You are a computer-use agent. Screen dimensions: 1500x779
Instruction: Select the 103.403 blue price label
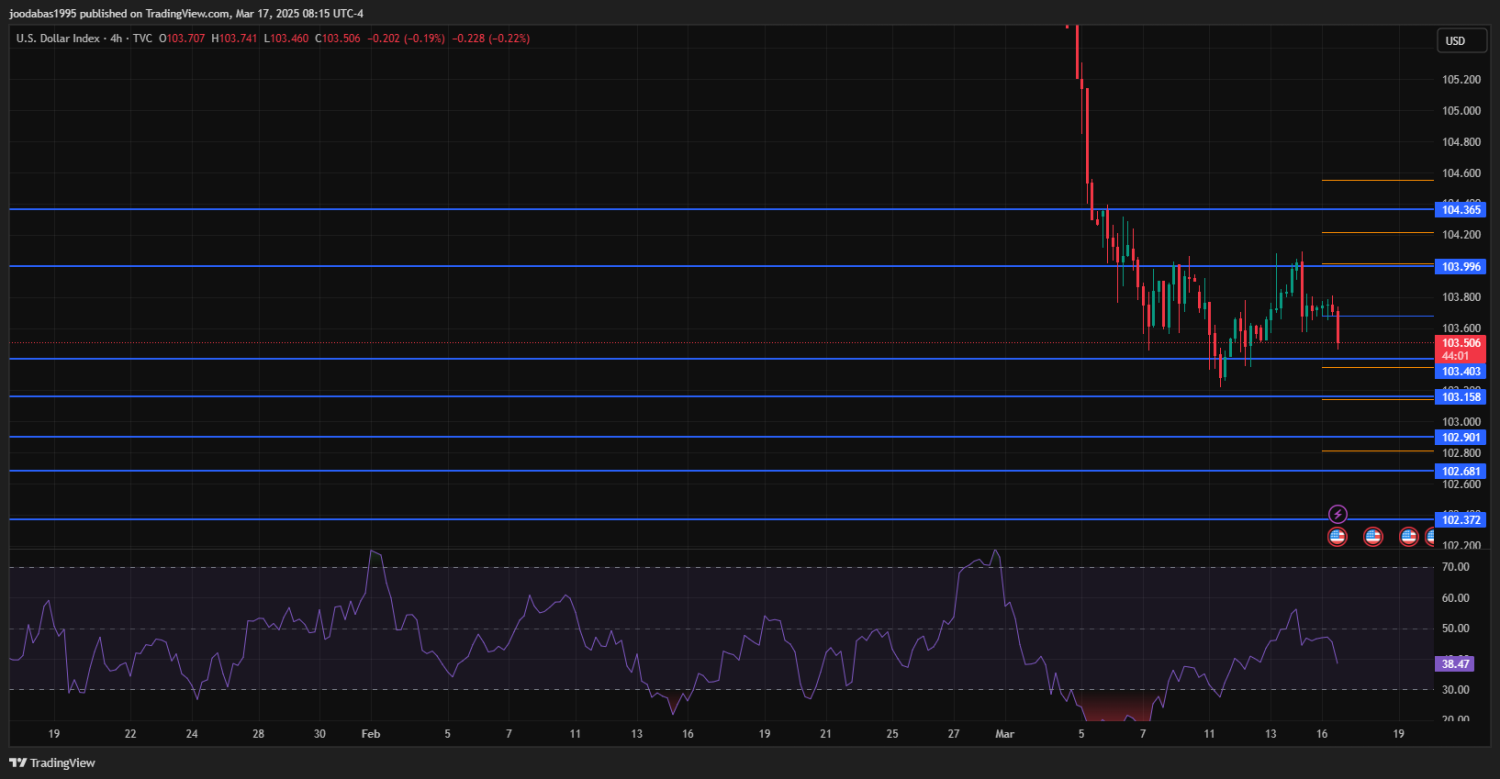pos(1458,371)
